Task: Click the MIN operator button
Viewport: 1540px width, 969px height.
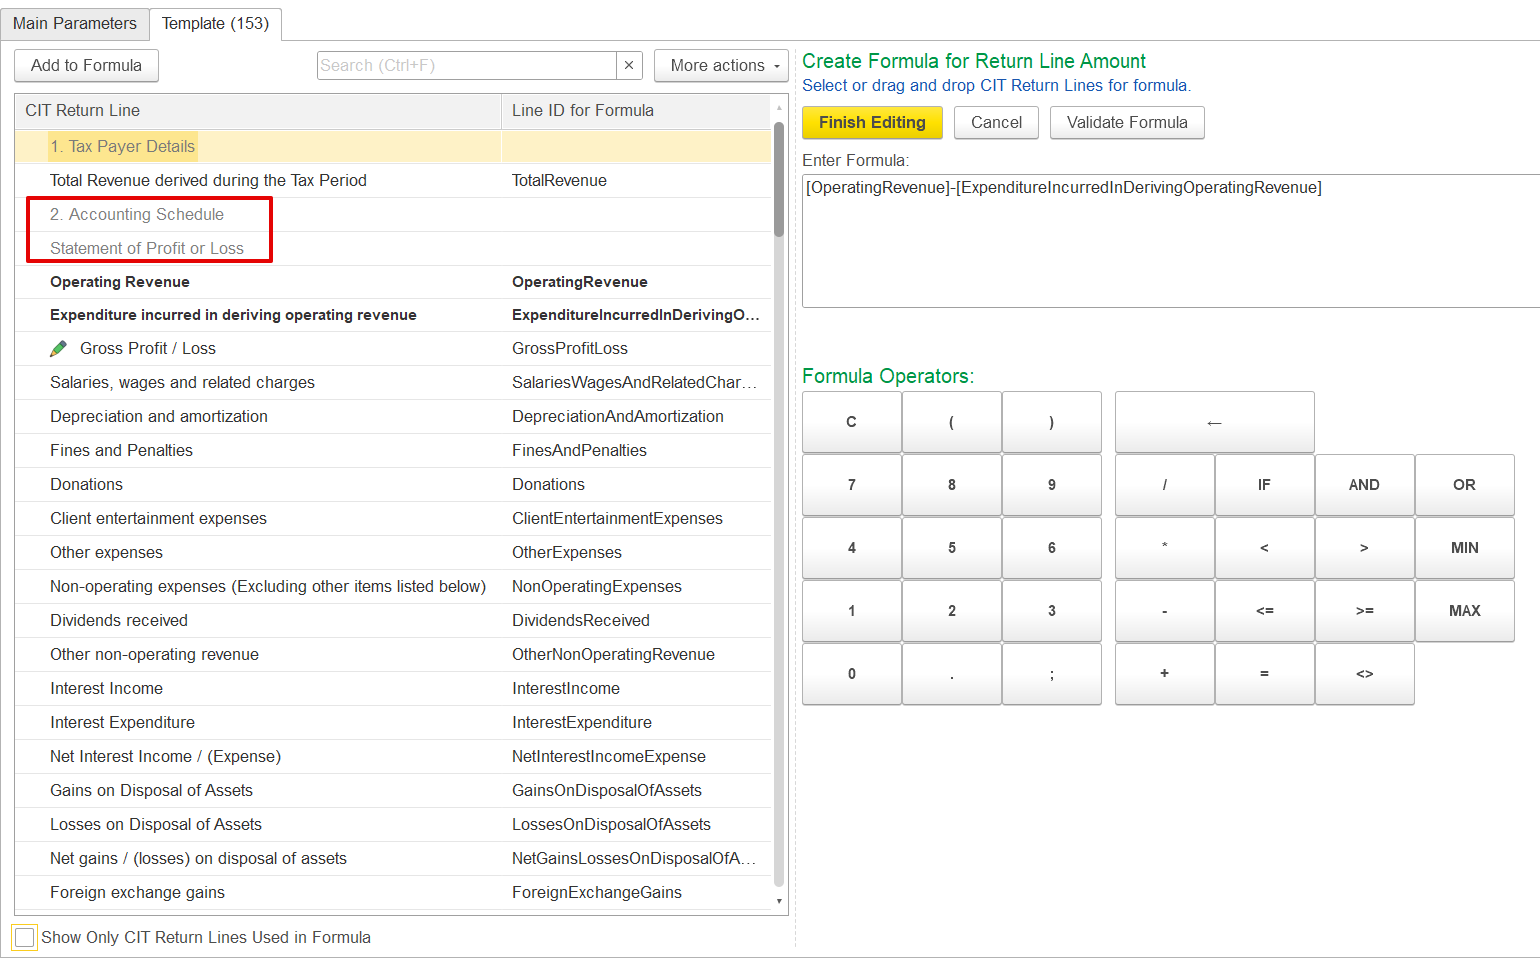Action: point(1464,548)
